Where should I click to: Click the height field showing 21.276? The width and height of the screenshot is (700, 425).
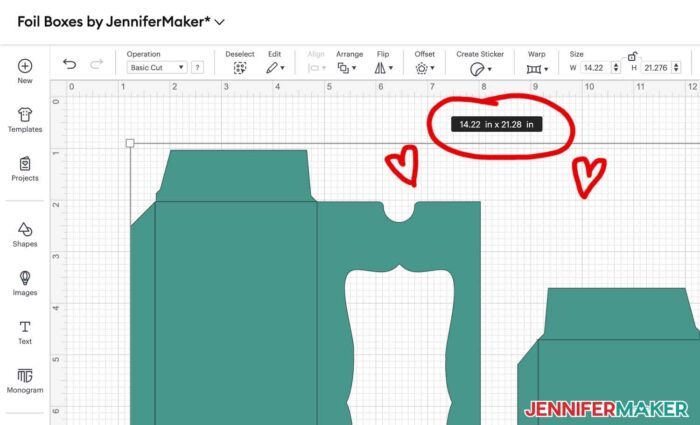pyautogui.click(x=656, y=68)
